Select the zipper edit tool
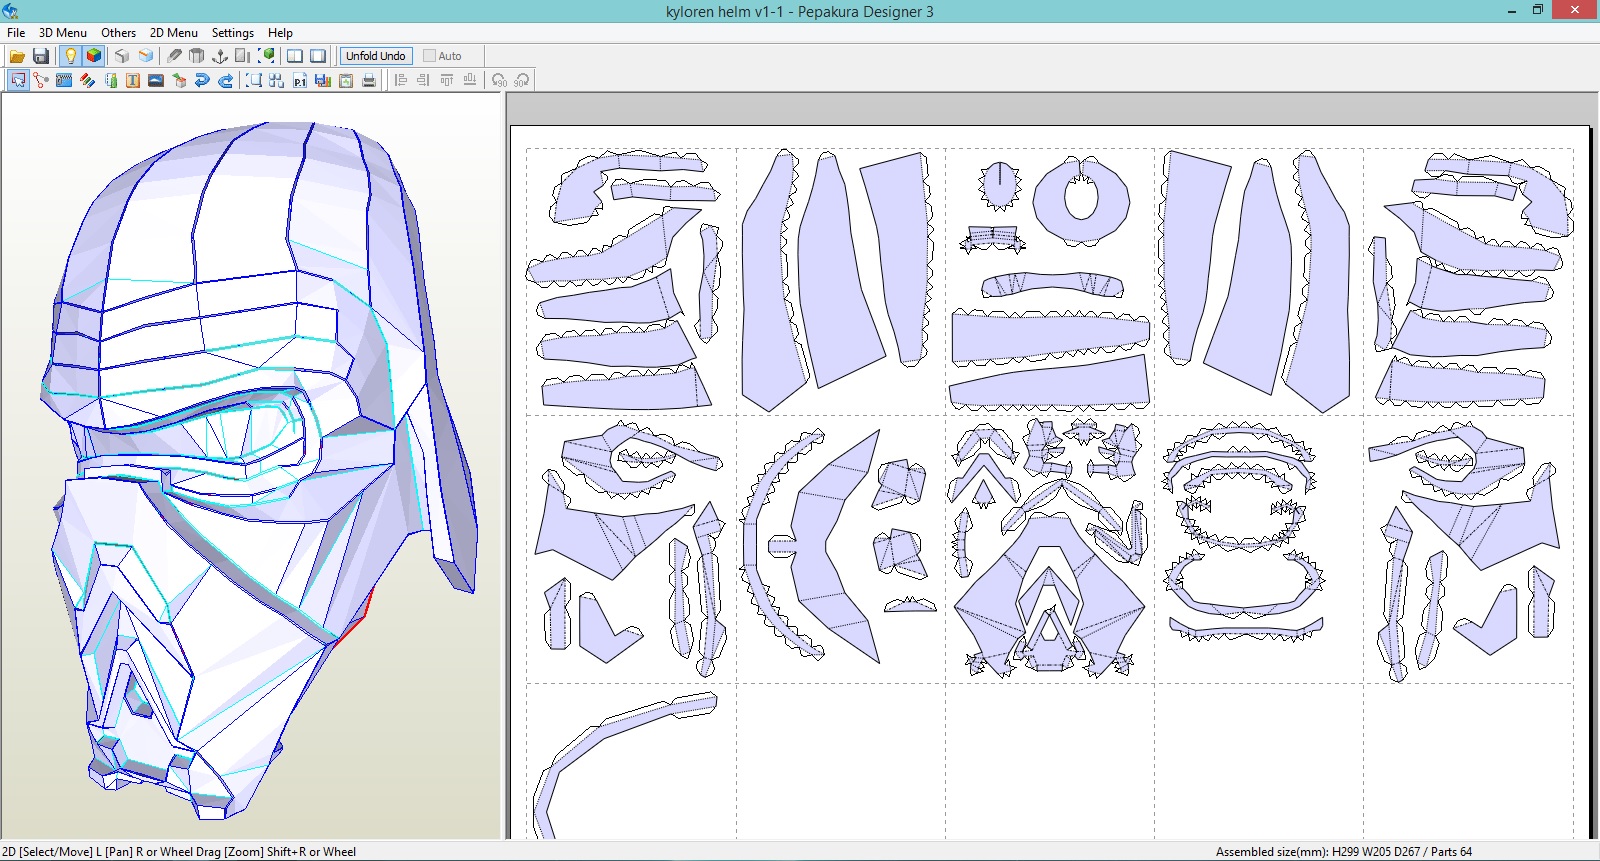The image size is (1600, 861). tap(64, 80)
